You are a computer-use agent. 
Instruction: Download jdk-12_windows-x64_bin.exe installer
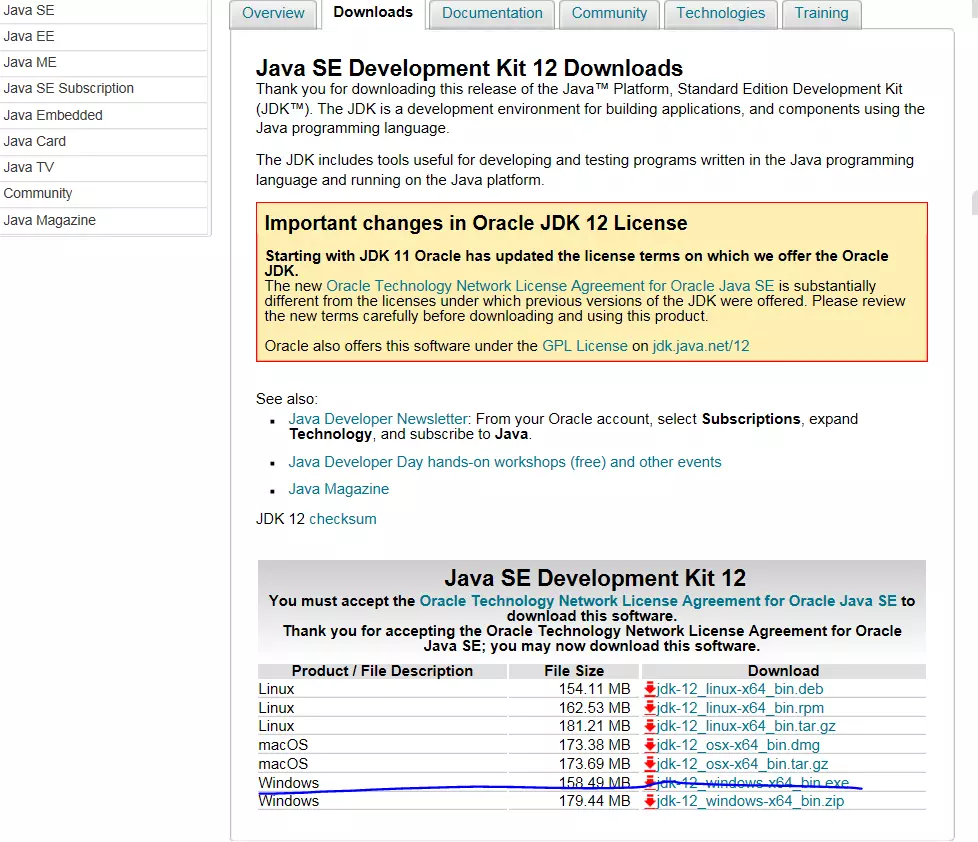tap(753, 782)
